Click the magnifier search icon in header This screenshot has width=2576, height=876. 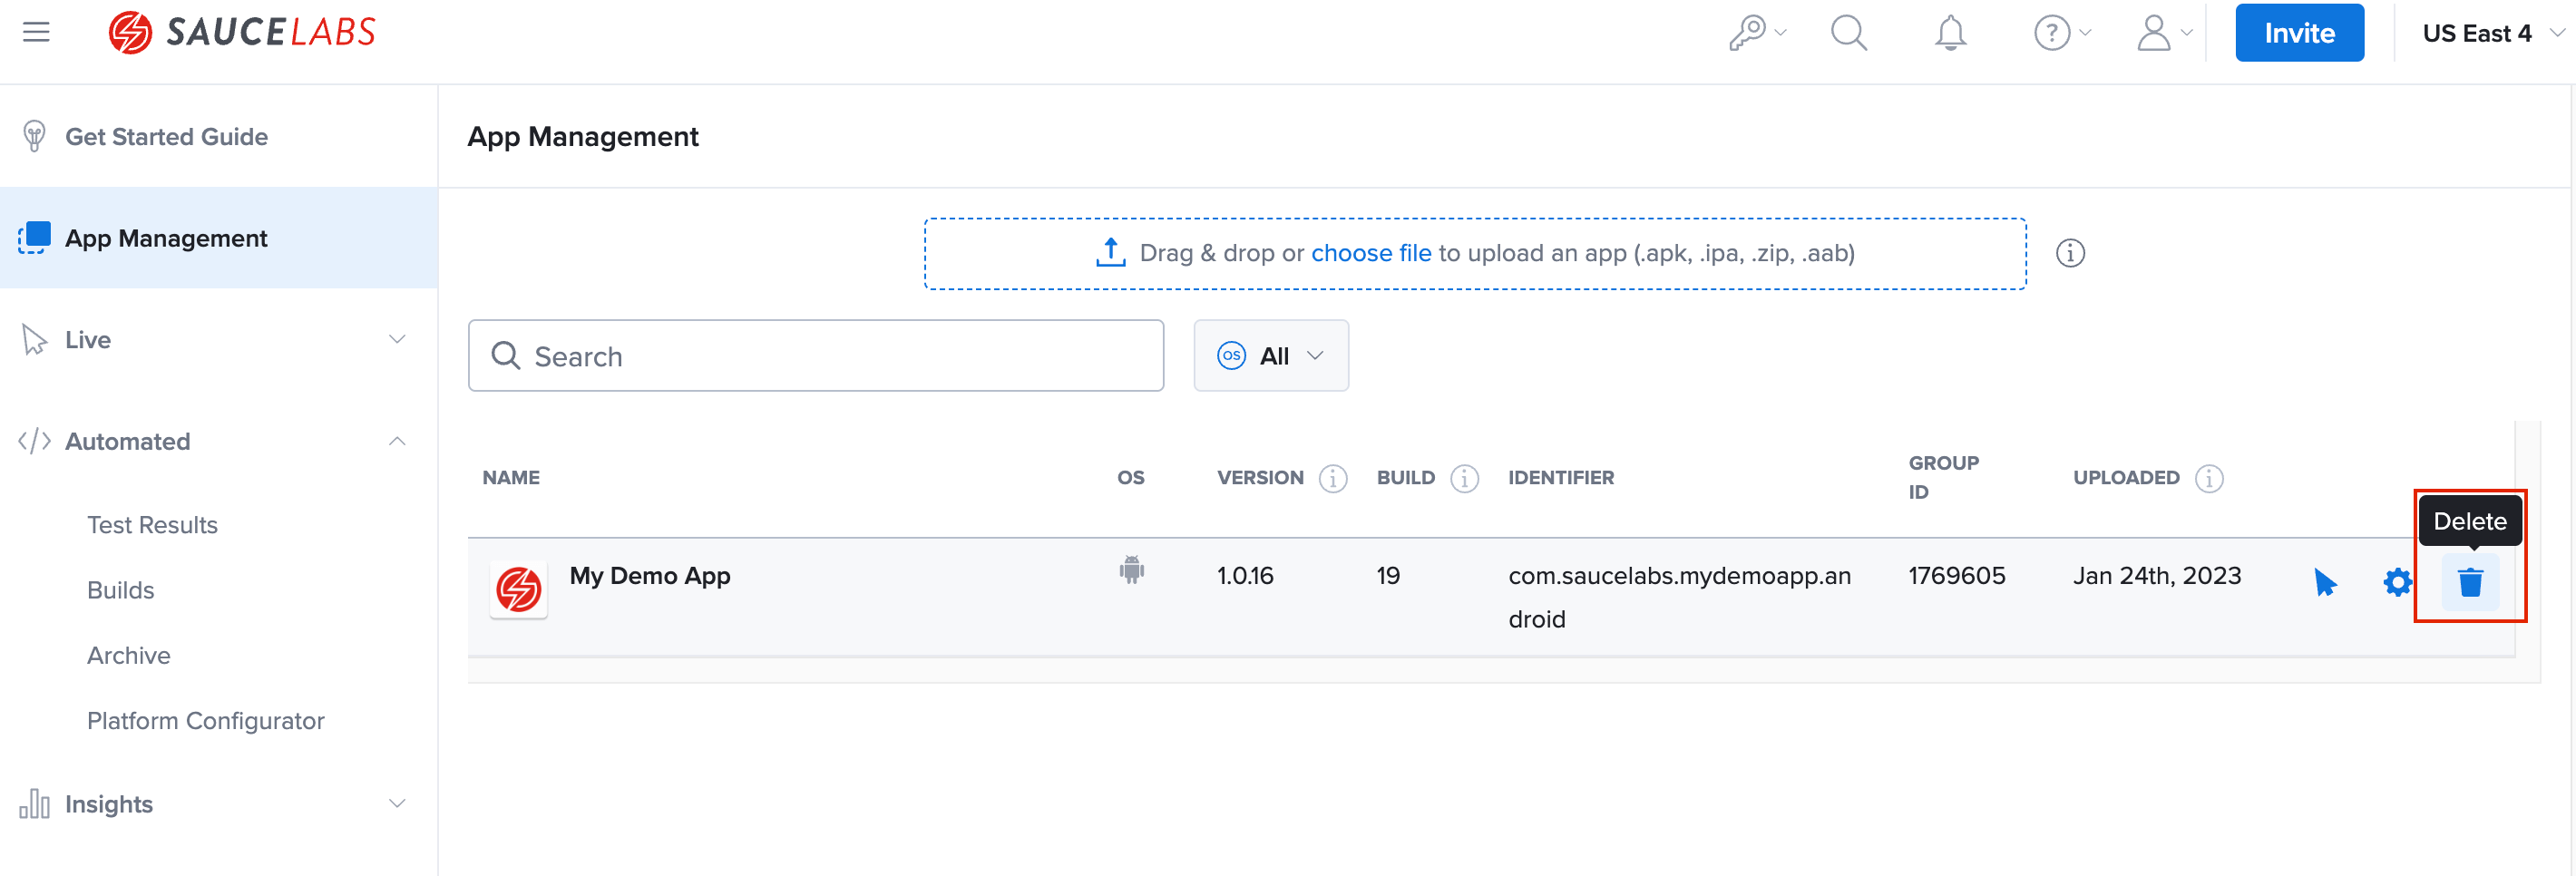click(x=1848, y=33)
